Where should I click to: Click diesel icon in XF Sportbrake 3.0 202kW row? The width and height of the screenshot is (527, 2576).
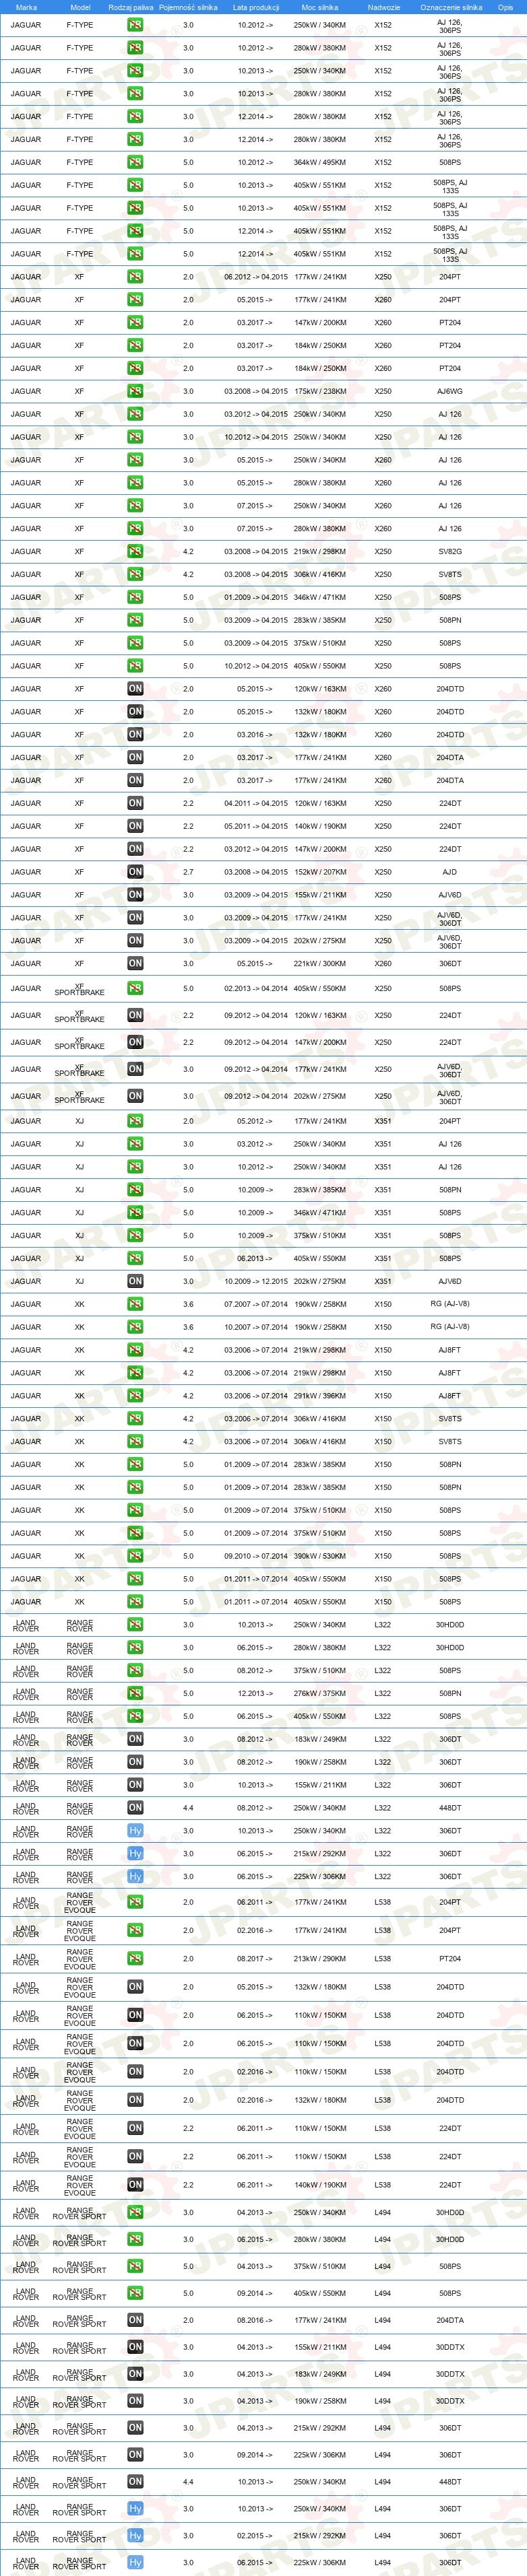135,1096
